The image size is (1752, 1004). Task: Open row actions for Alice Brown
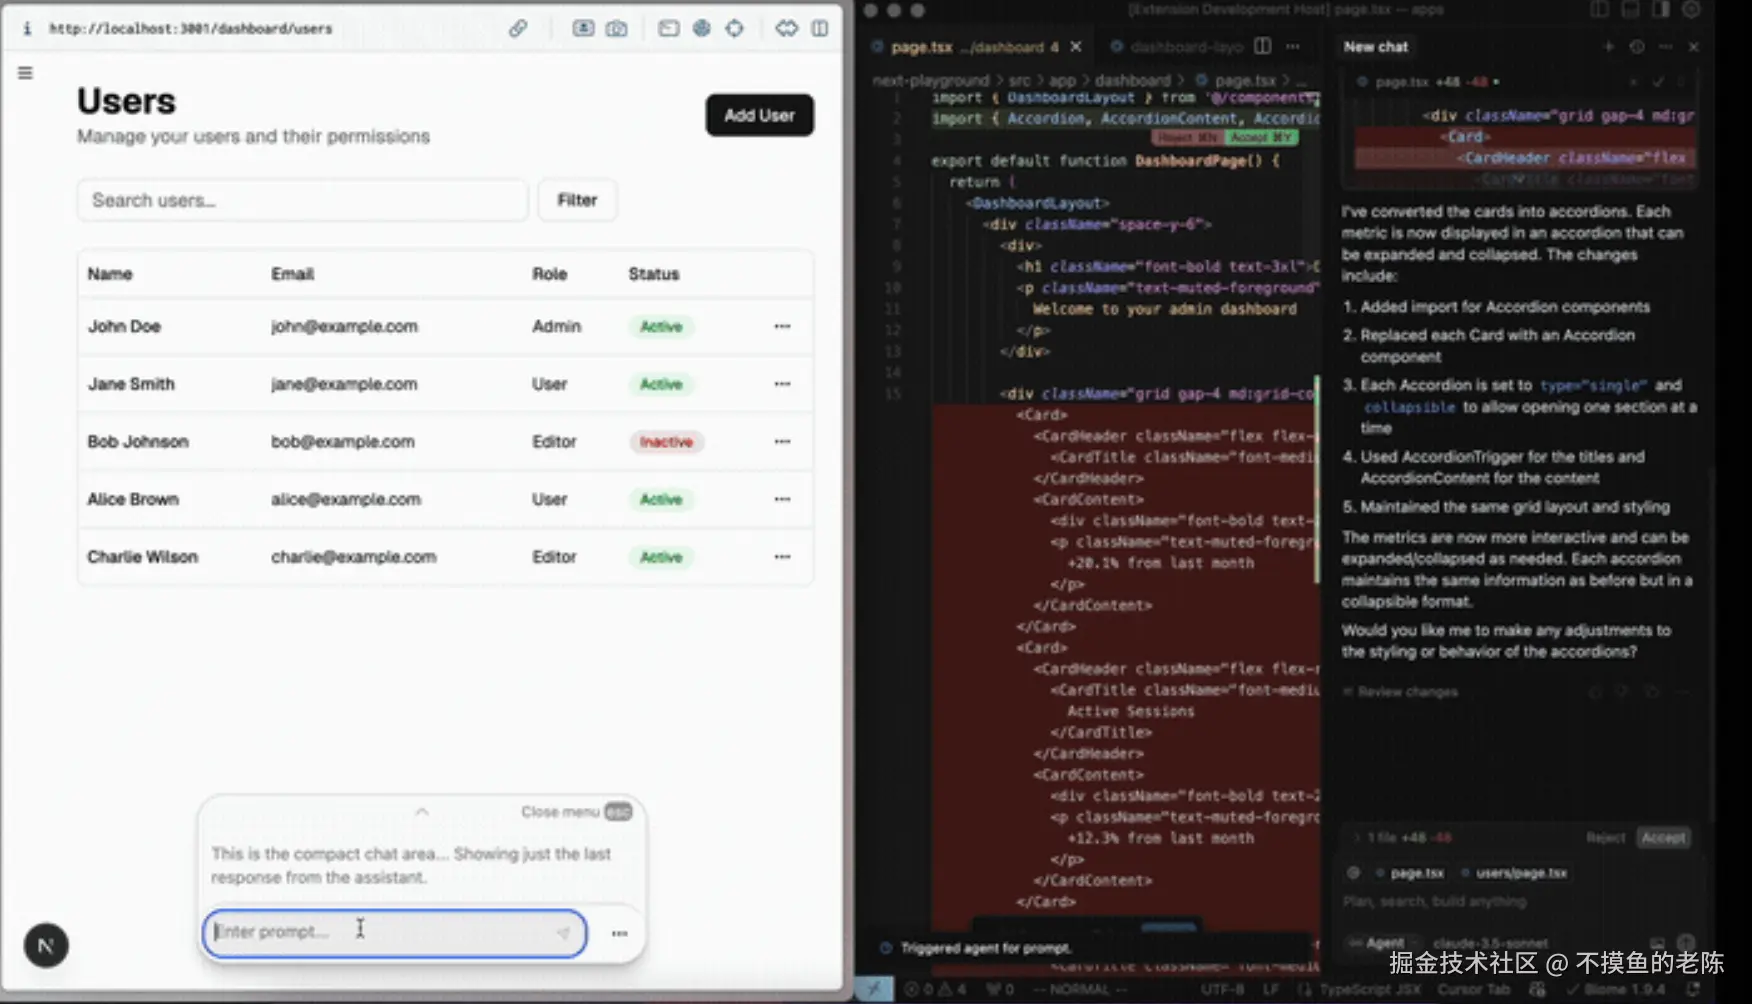pos(782,499)
